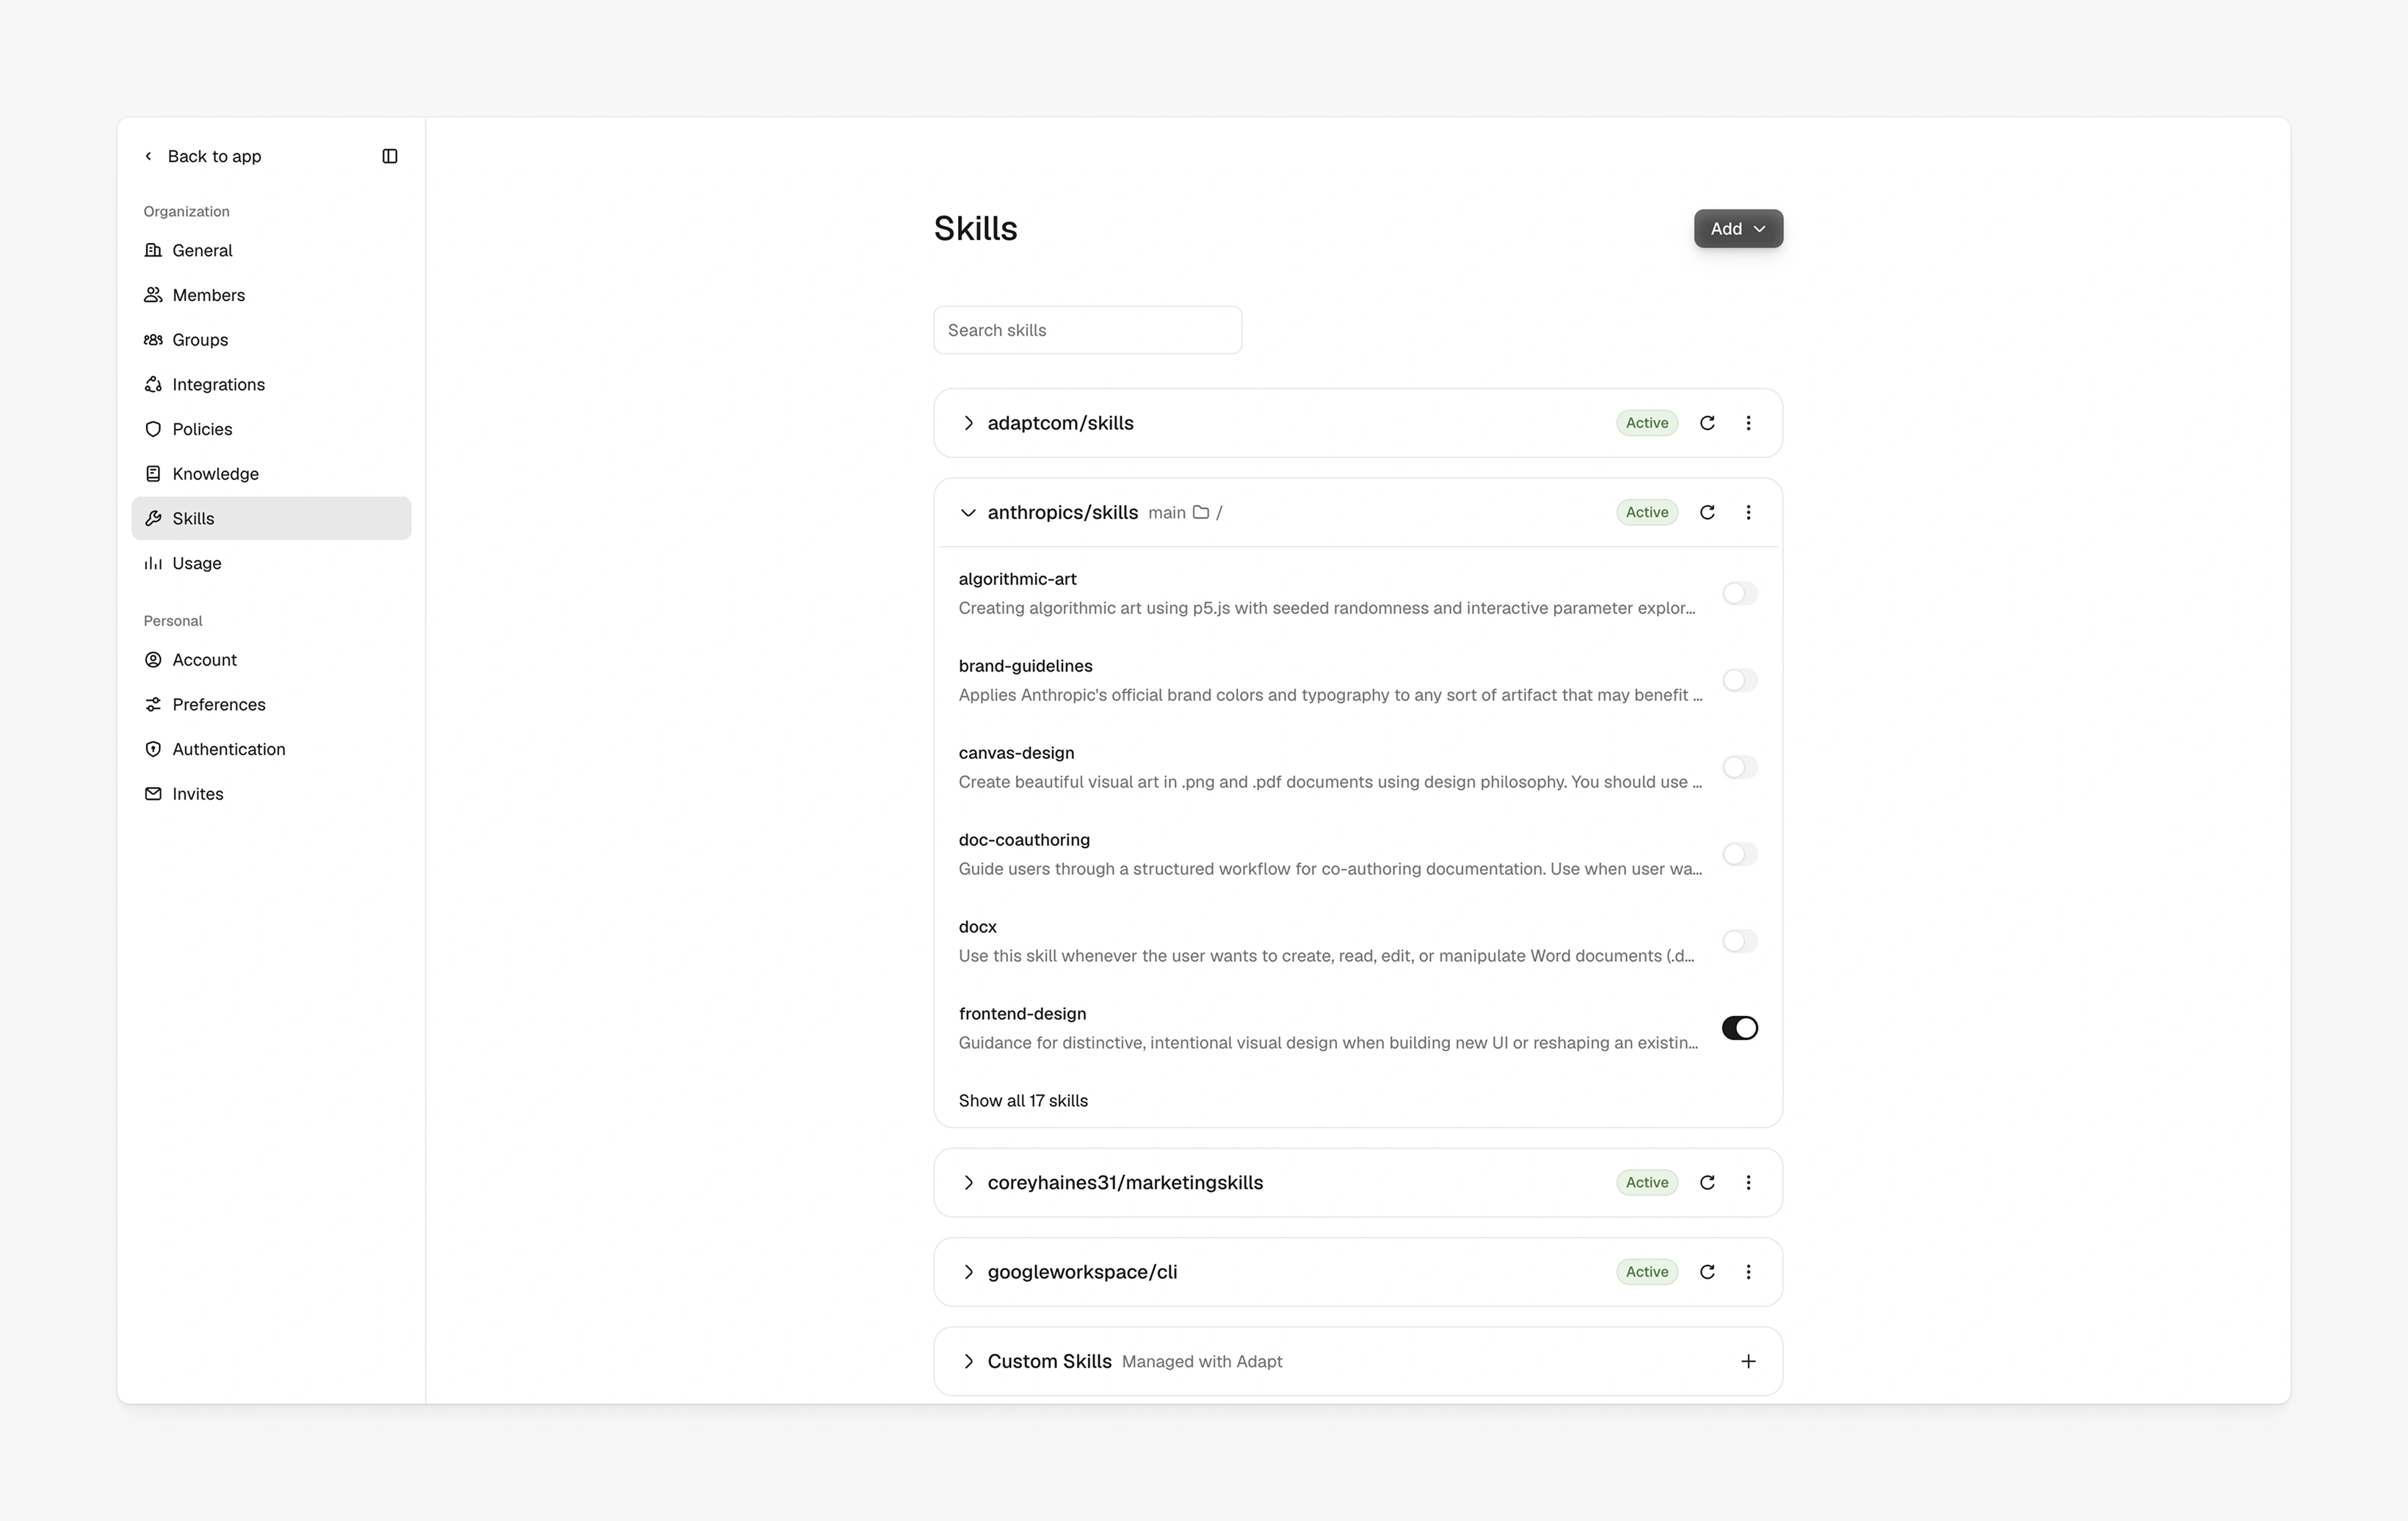The image size is (2408, 1521).
Task: Open more options for coreyhaines31/marketingskills
Action: (1748, 1182)
